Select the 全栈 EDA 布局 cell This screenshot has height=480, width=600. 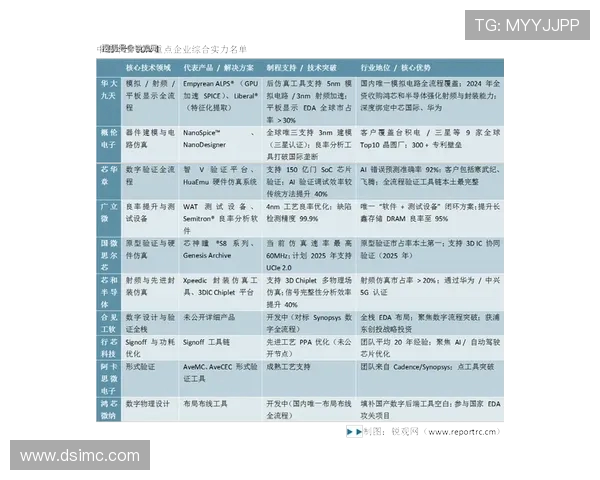430,323
